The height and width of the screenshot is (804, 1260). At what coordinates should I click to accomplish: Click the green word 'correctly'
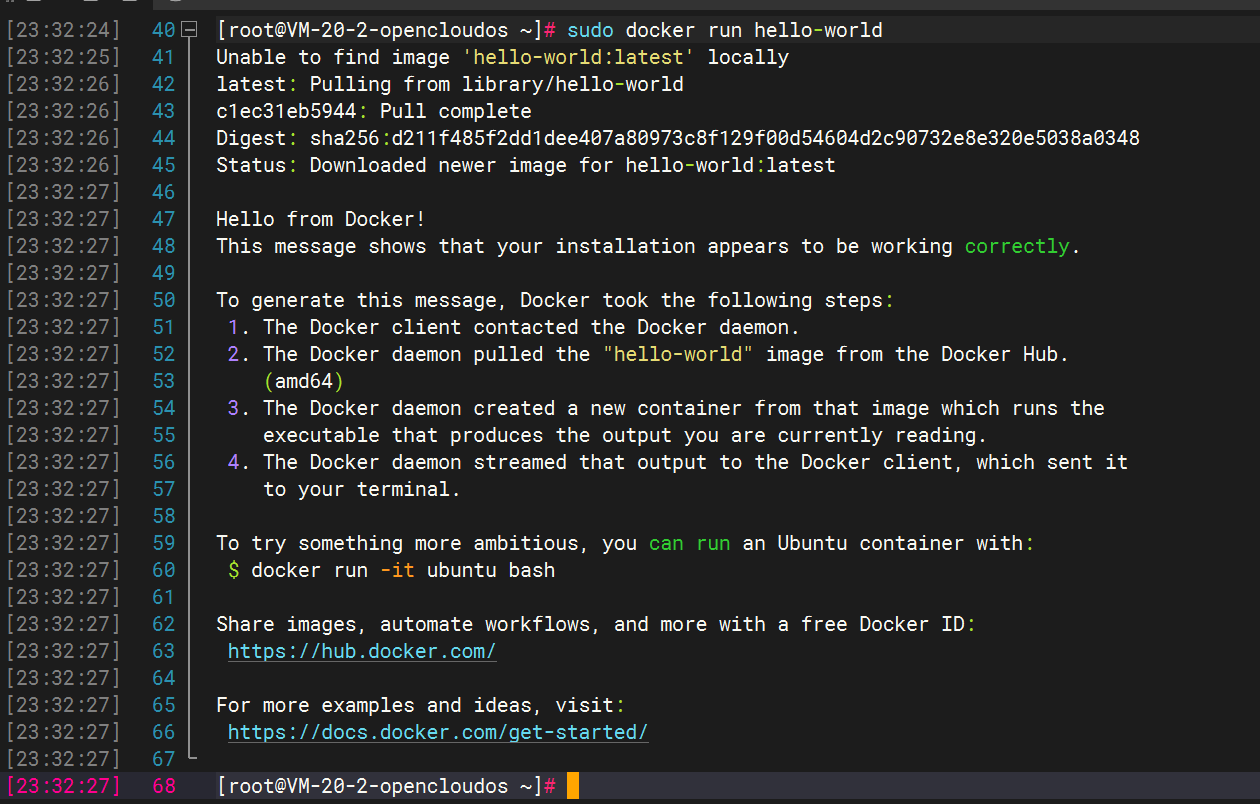click(1017, 246)
